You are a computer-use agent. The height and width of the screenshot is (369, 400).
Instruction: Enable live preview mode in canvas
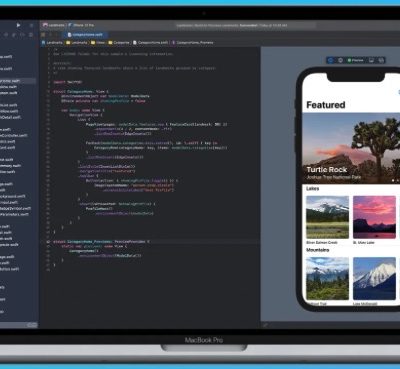coord(331,60)
